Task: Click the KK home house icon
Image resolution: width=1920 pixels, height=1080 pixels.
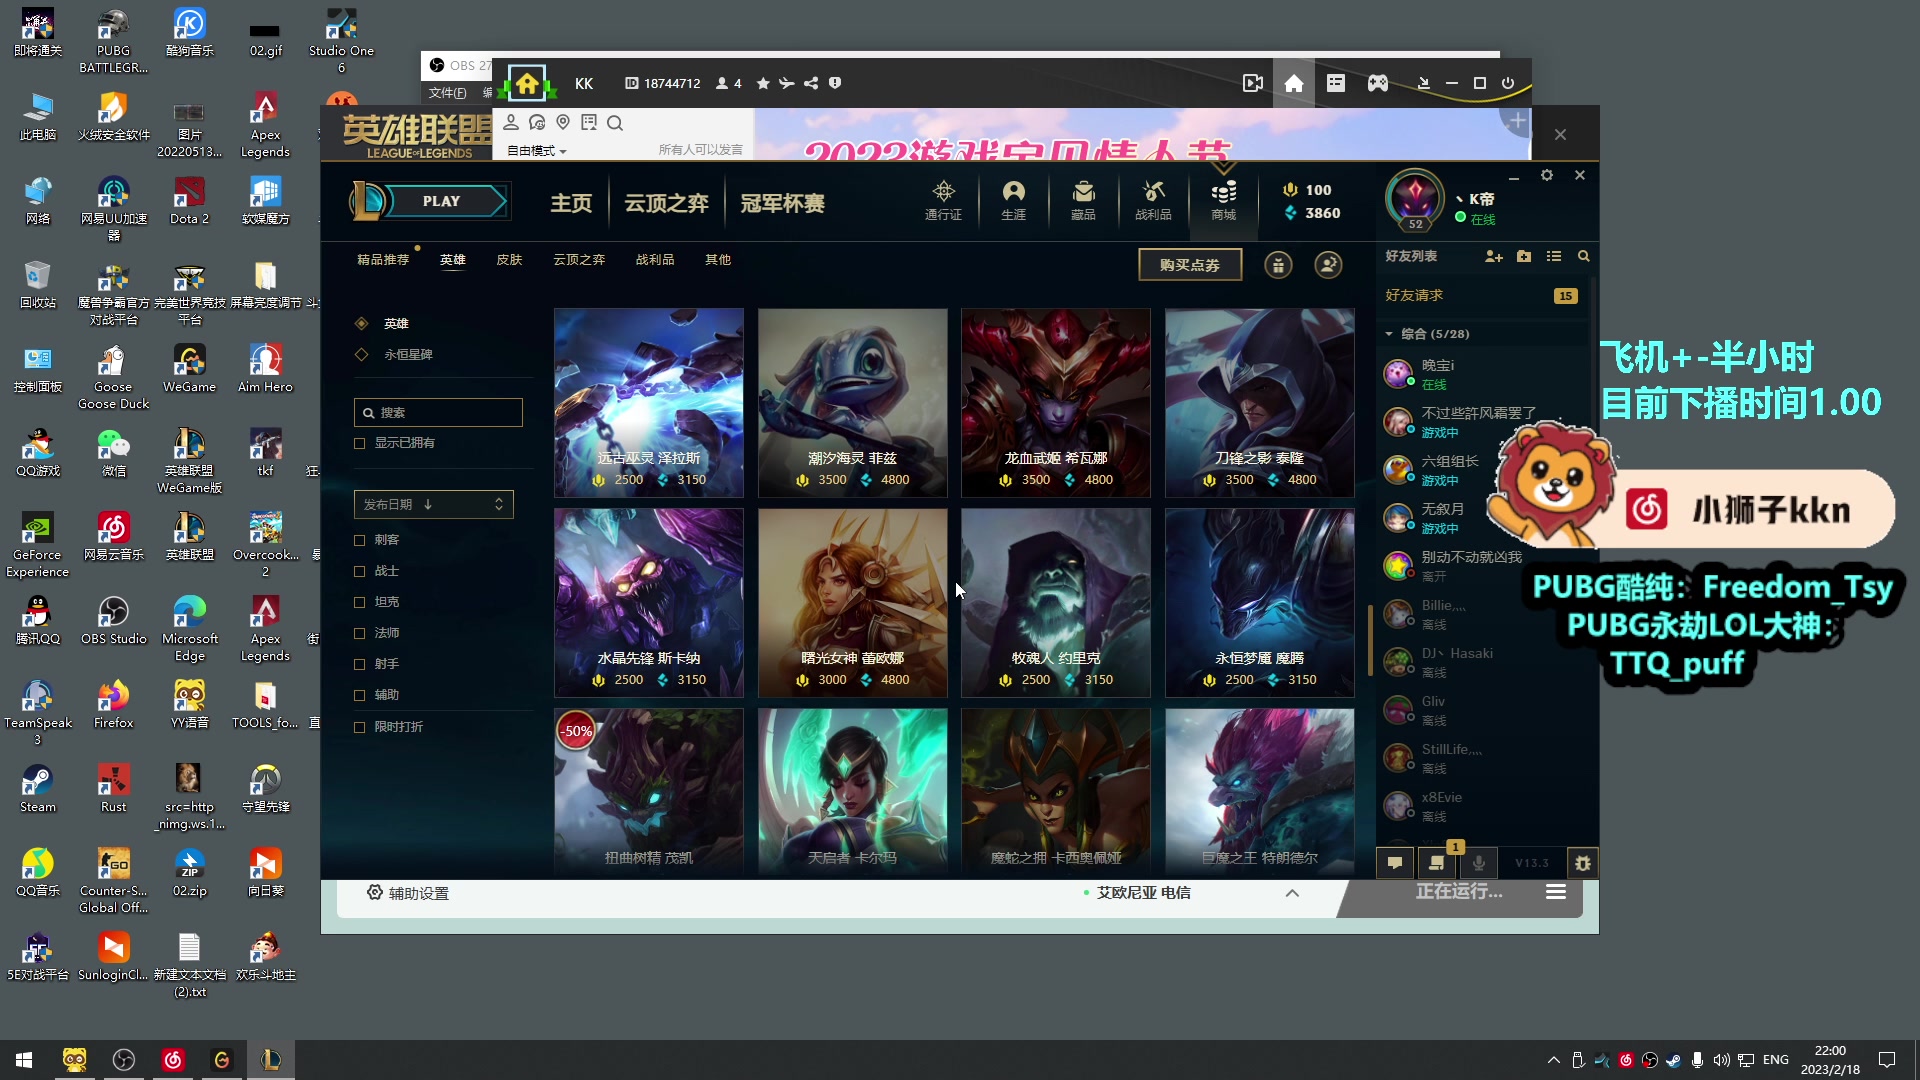Action: pyautogui.click(x=1294, y=83)
